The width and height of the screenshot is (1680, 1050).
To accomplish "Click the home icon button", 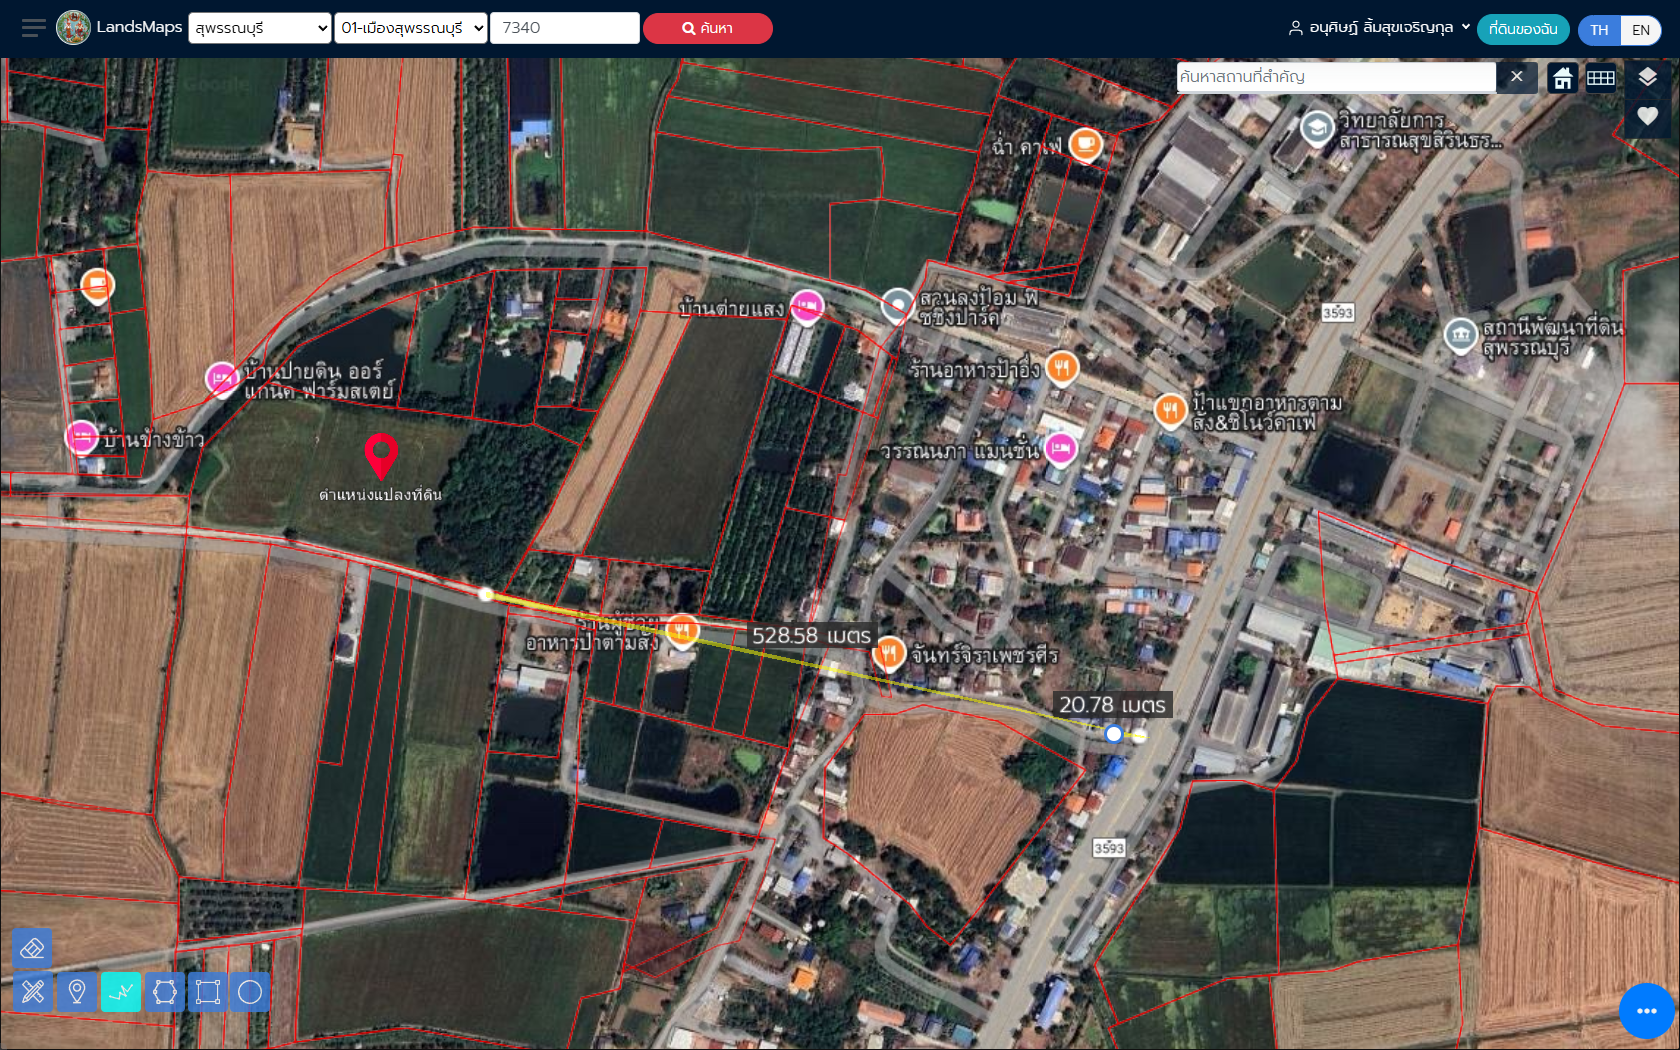I will [1562, 78].
